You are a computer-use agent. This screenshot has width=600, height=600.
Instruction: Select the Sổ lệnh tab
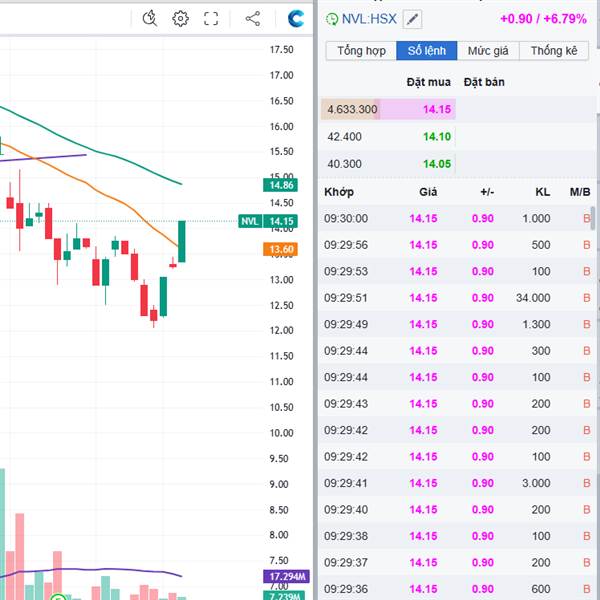427,51
